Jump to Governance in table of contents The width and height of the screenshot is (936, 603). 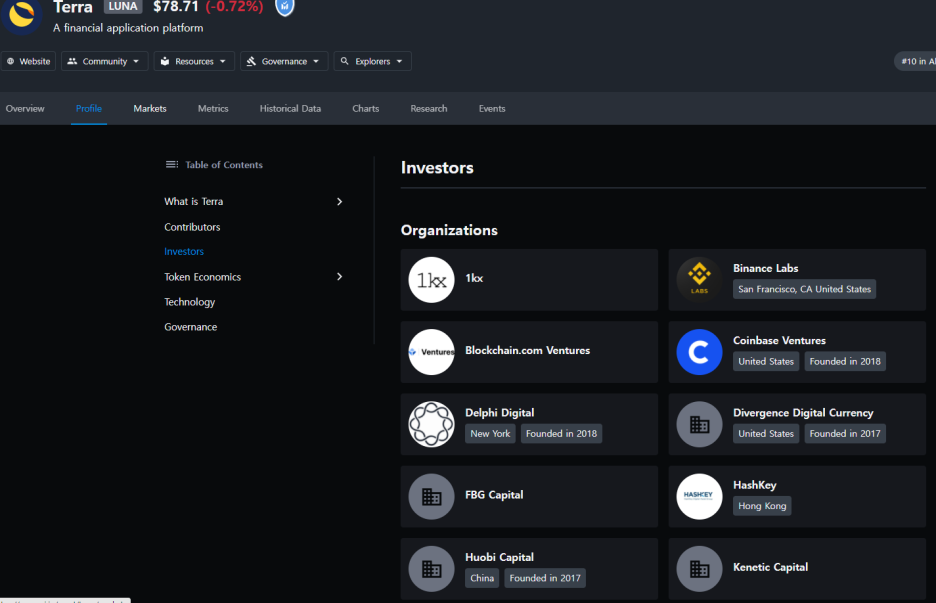[190, 327]
